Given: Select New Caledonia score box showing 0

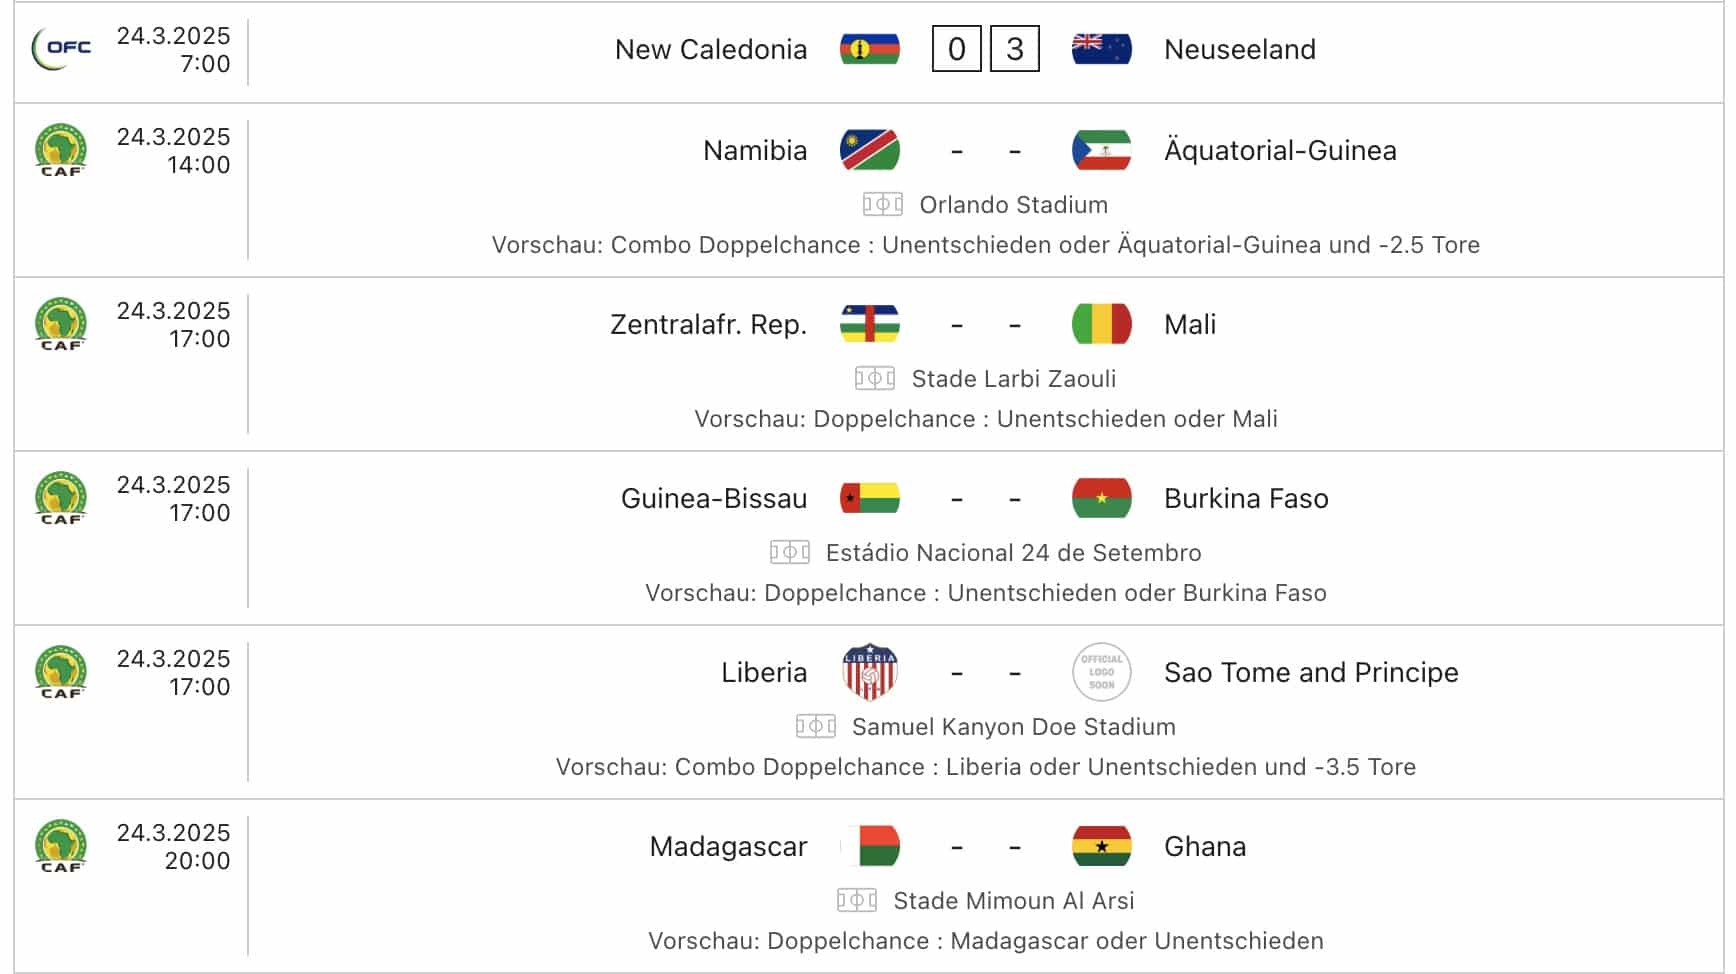Looking at the screenshot, I should tap(957, 49).
